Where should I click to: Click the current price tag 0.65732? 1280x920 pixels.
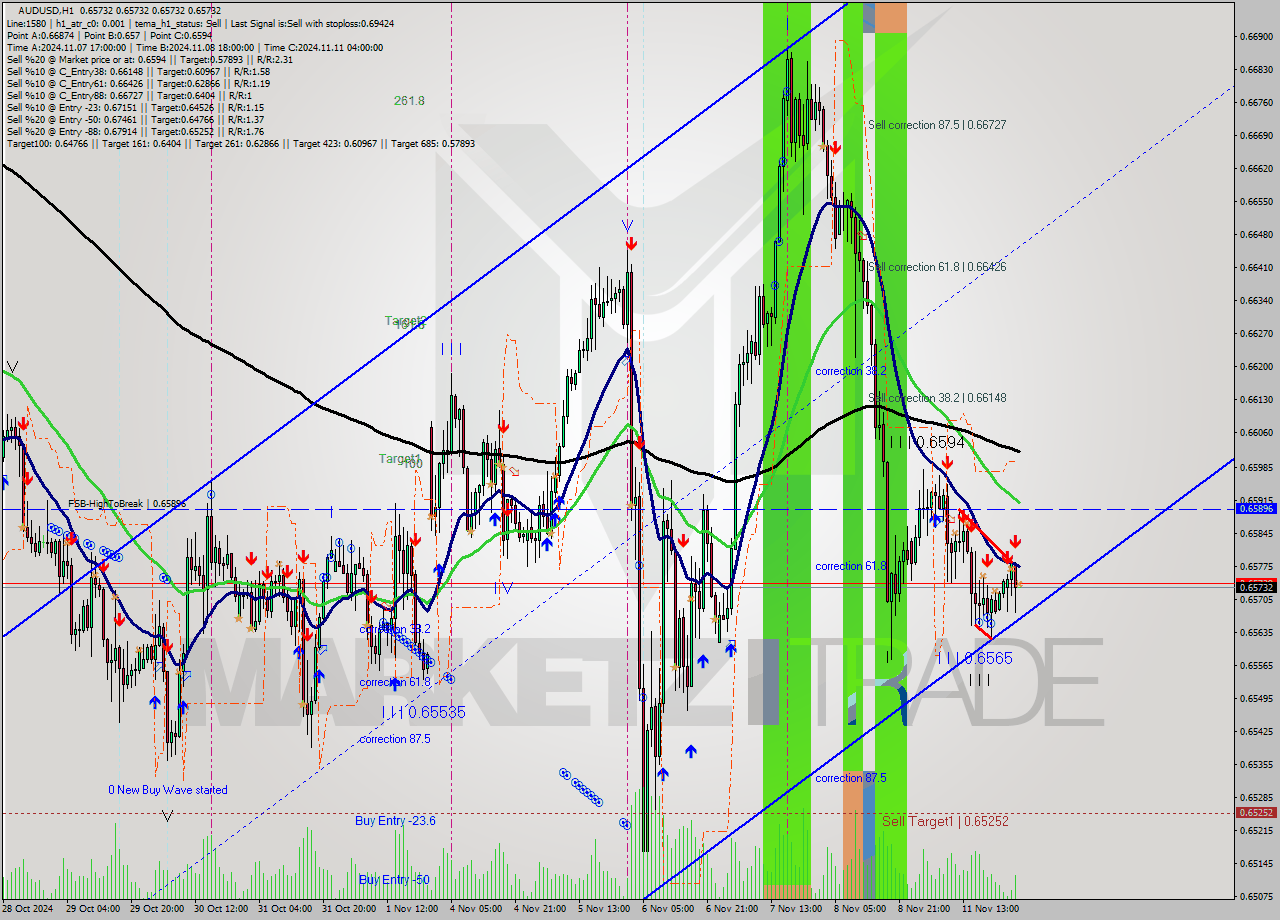coord(1256,587)
